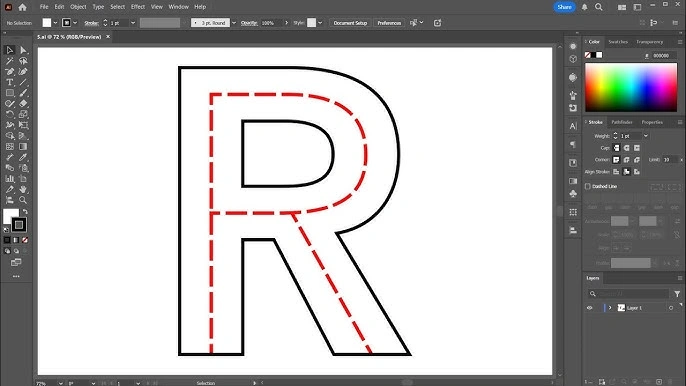
Task: Select the Hand tool
Action: click(23, 189)
